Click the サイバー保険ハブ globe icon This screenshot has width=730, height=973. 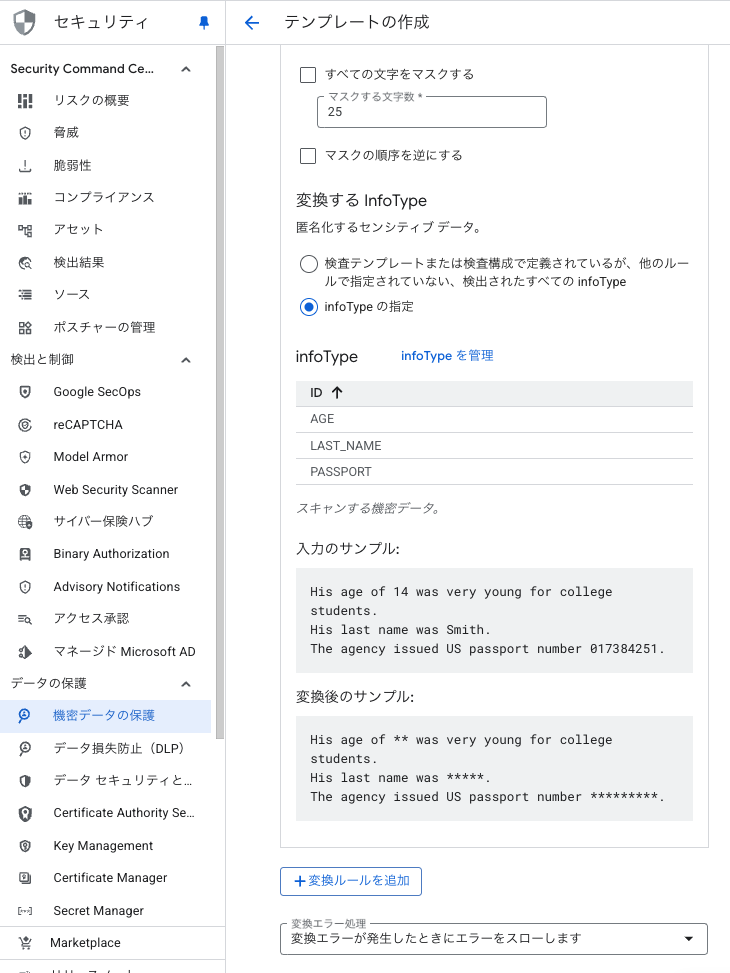[25, 522]
